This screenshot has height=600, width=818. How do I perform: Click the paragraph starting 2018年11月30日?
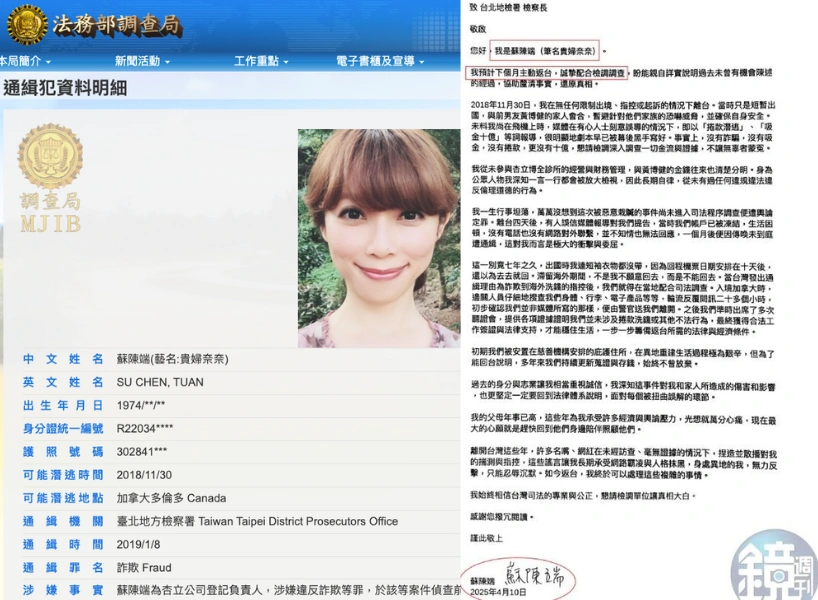623,126
